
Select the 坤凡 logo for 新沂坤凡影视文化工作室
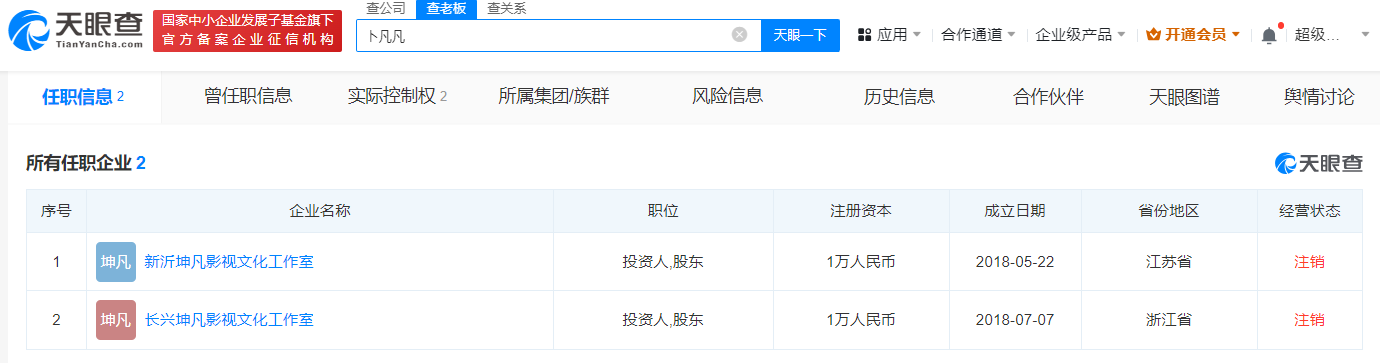(116, 262)
